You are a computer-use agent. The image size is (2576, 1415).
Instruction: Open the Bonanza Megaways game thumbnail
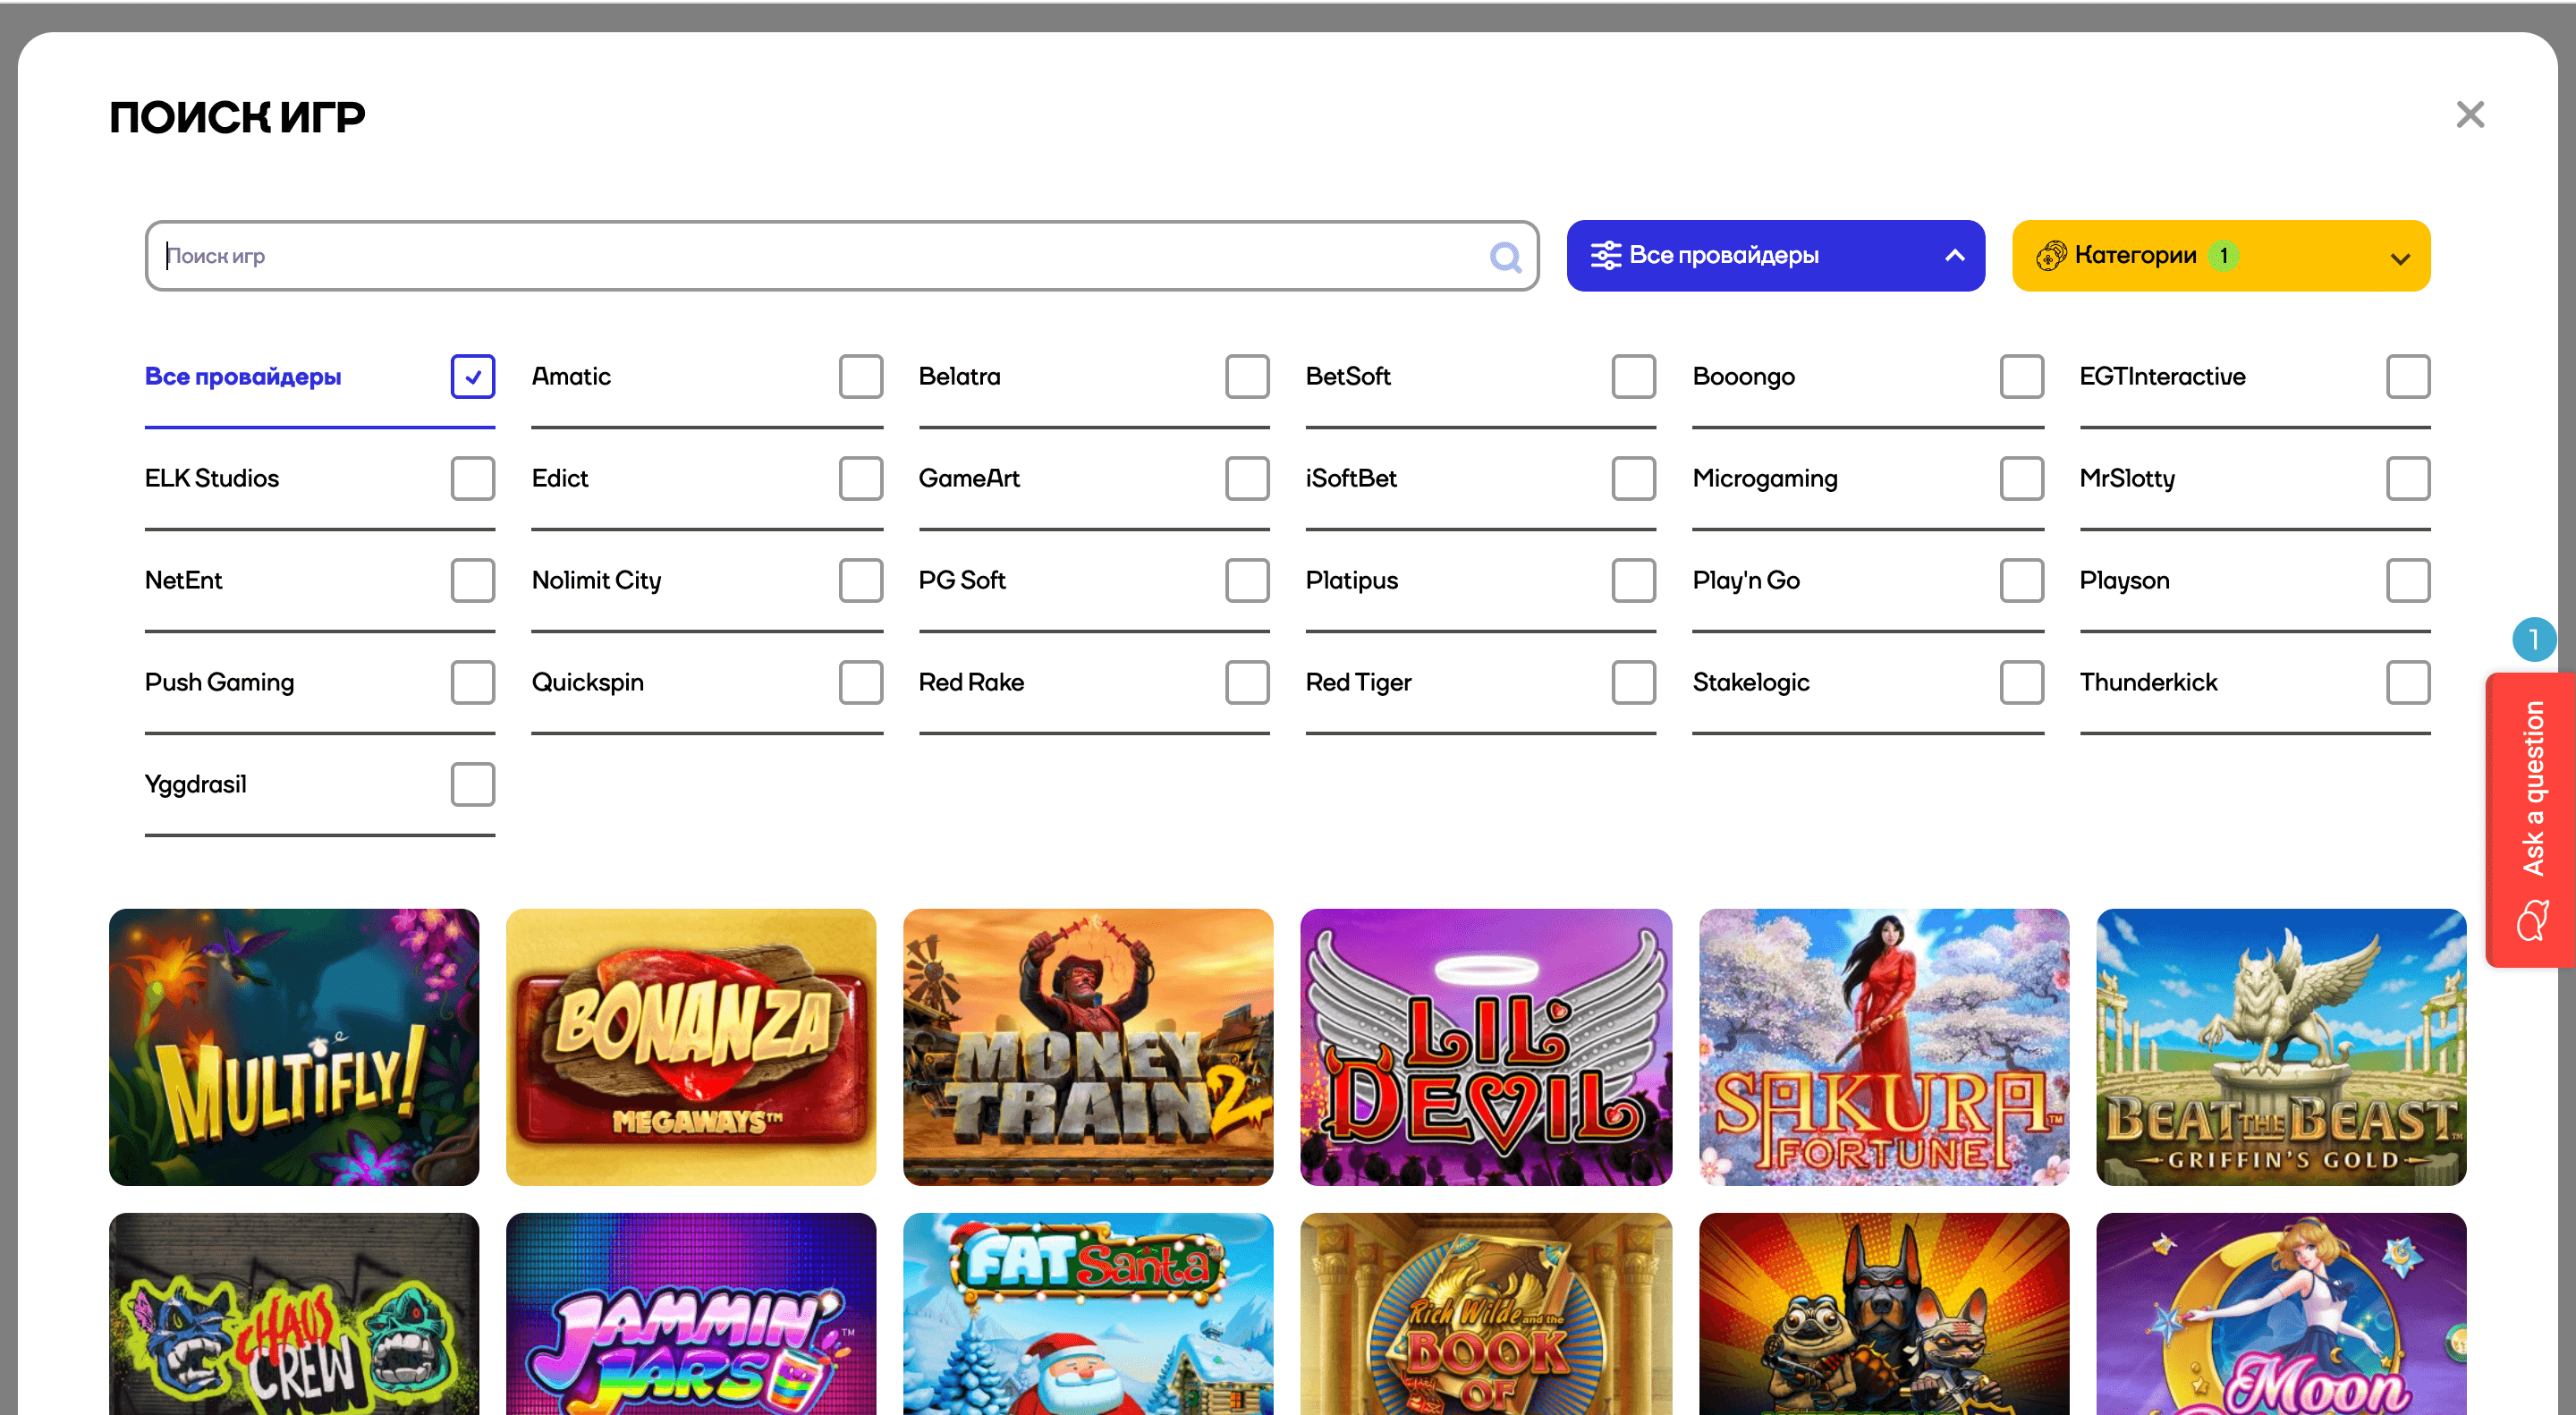690,1046
